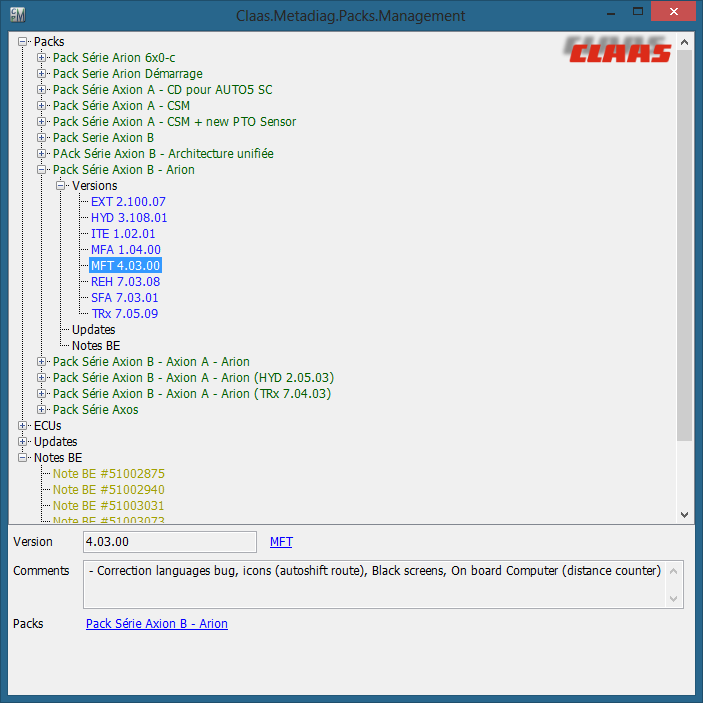Expand pack with HYD 2.05.03

pos(41,378)
